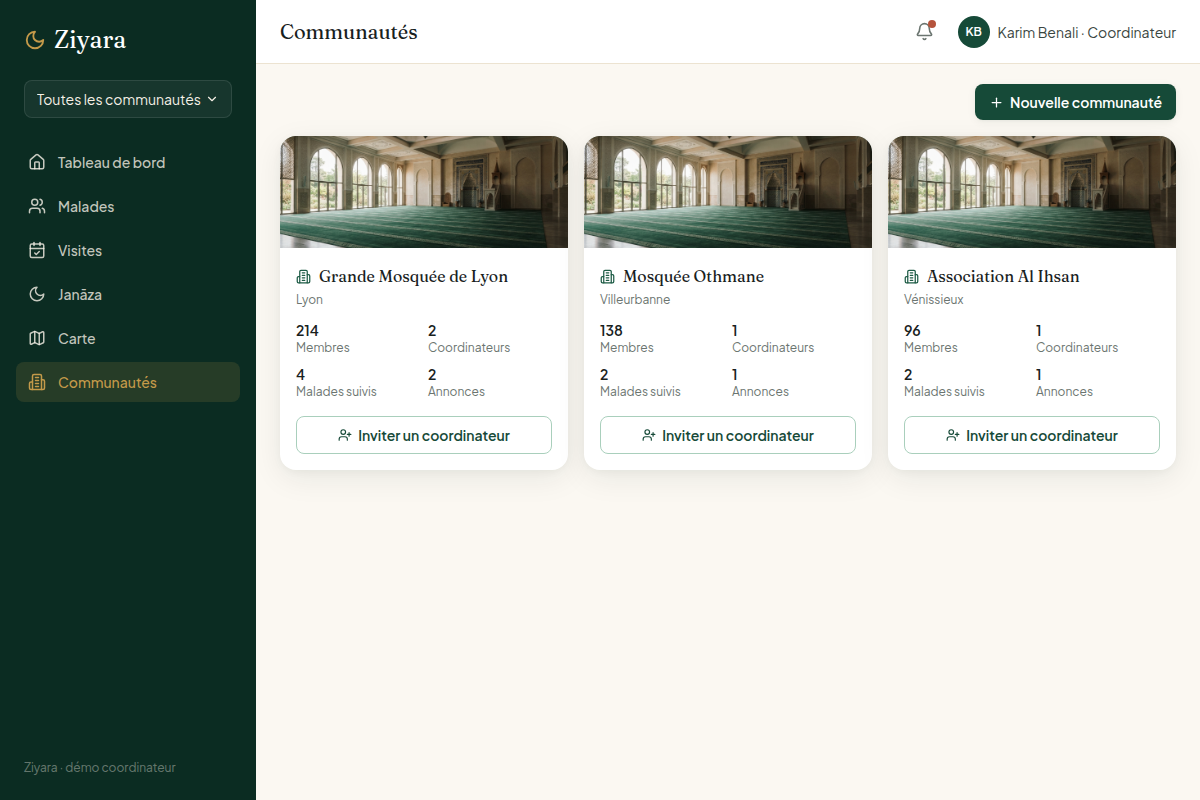Viewport: 1200px width, 800px height.
Task: Click Annonces count in Association Al Ihsan card
Action: [x=1039, y=374]
